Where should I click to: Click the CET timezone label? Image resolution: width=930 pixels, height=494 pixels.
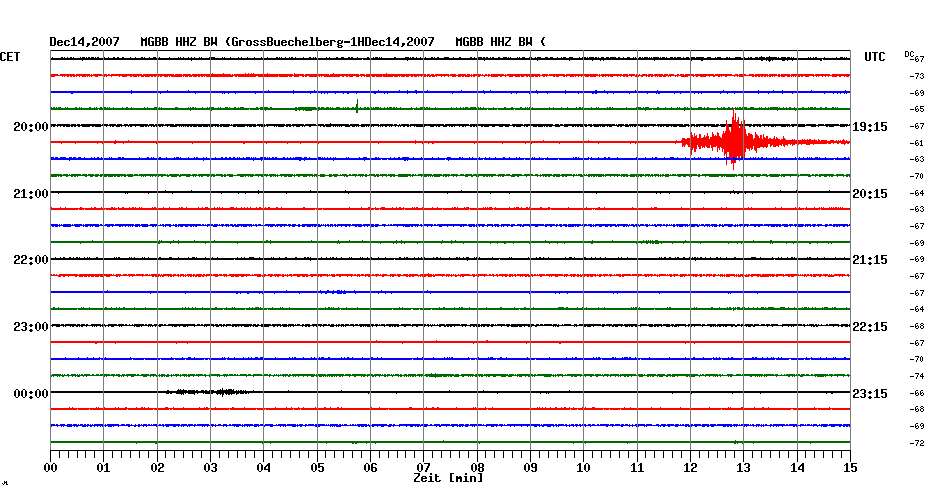tap(10, 57)
